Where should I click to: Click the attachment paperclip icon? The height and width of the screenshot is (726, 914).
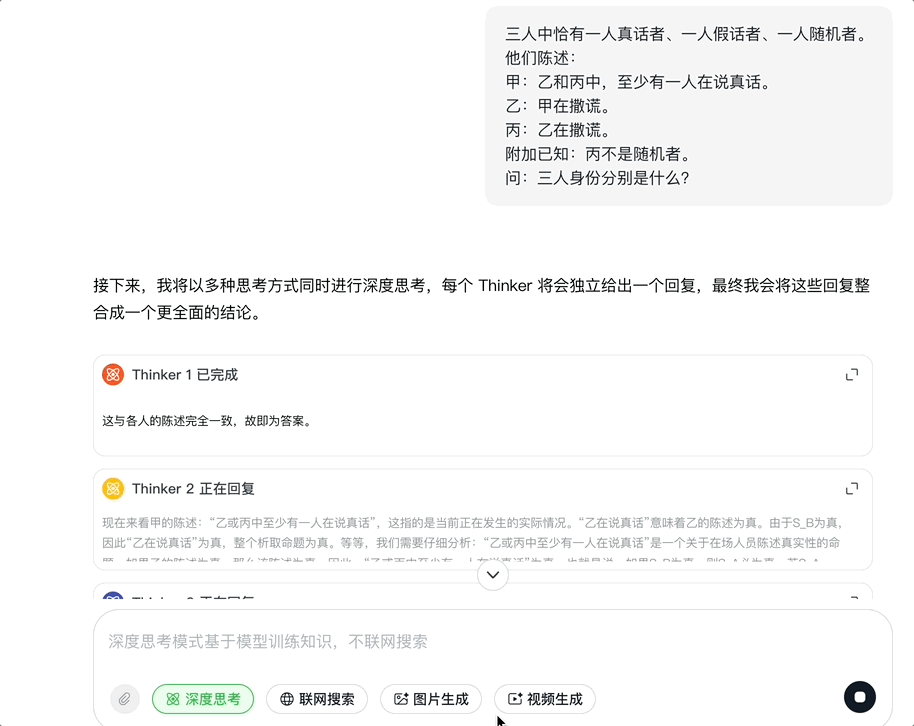124,699
